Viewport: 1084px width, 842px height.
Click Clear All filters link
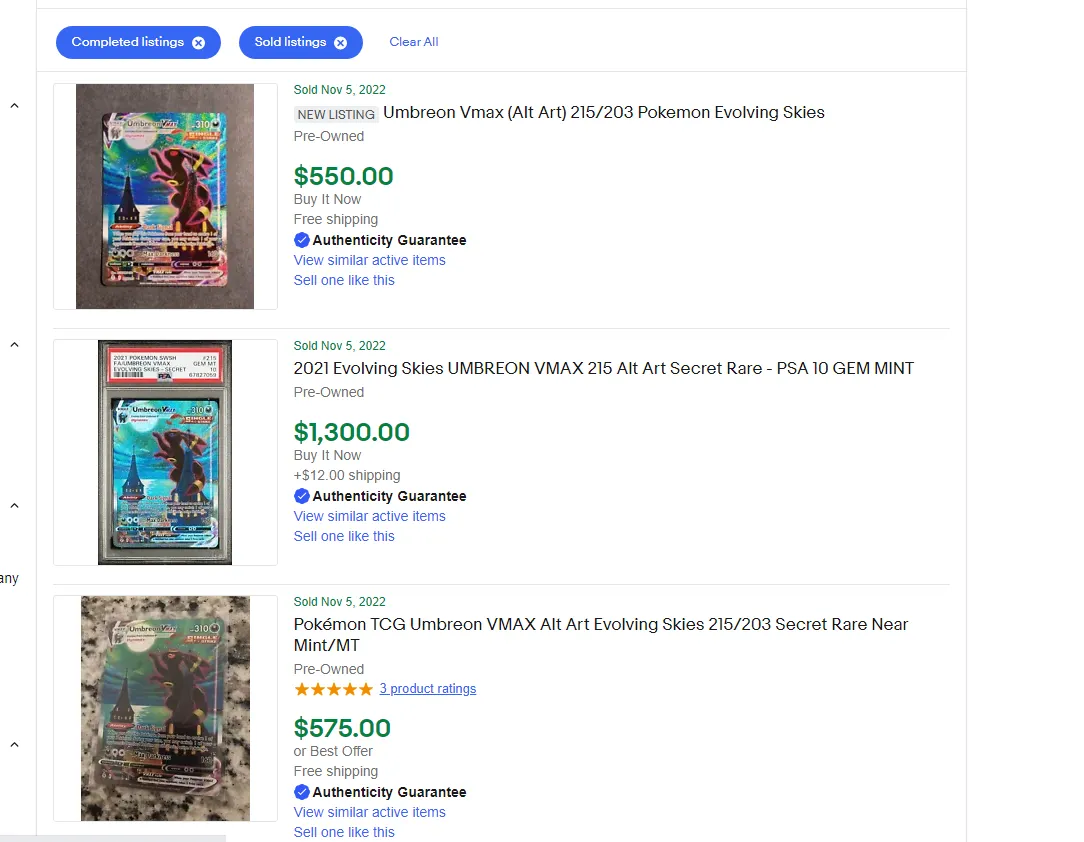click(413, 41)
